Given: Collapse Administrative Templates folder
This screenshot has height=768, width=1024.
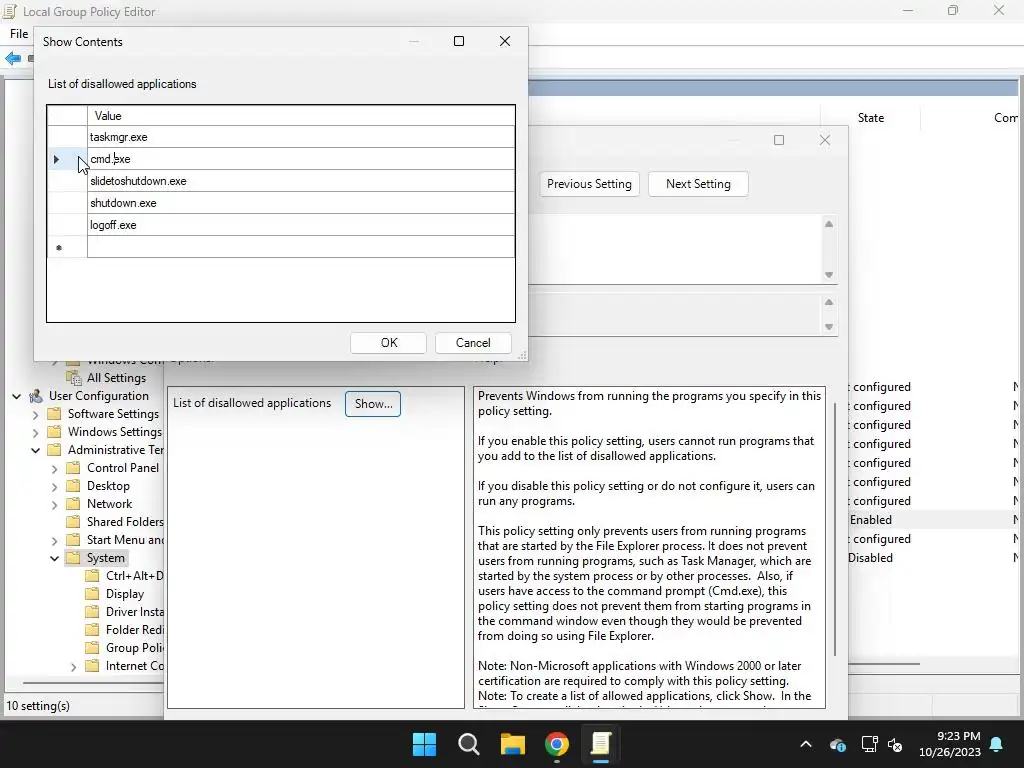Looking at the screenshot, I should click(x=36, y=450).
